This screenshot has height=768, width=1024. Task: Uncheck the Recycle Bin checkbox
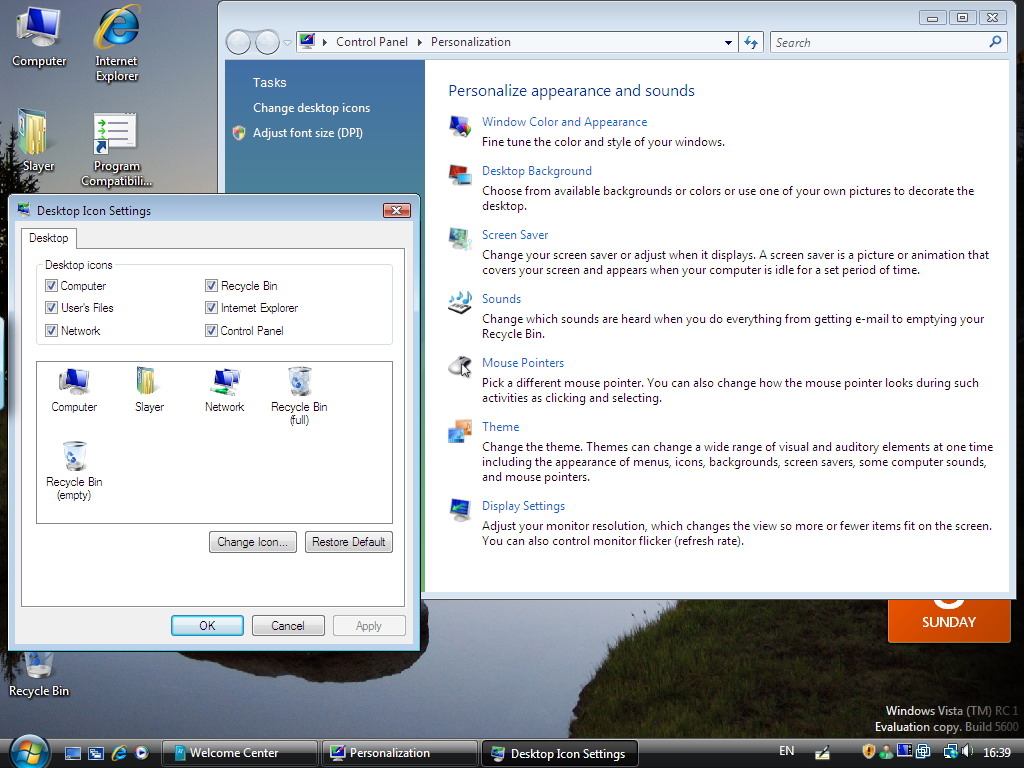coord(211,285)
